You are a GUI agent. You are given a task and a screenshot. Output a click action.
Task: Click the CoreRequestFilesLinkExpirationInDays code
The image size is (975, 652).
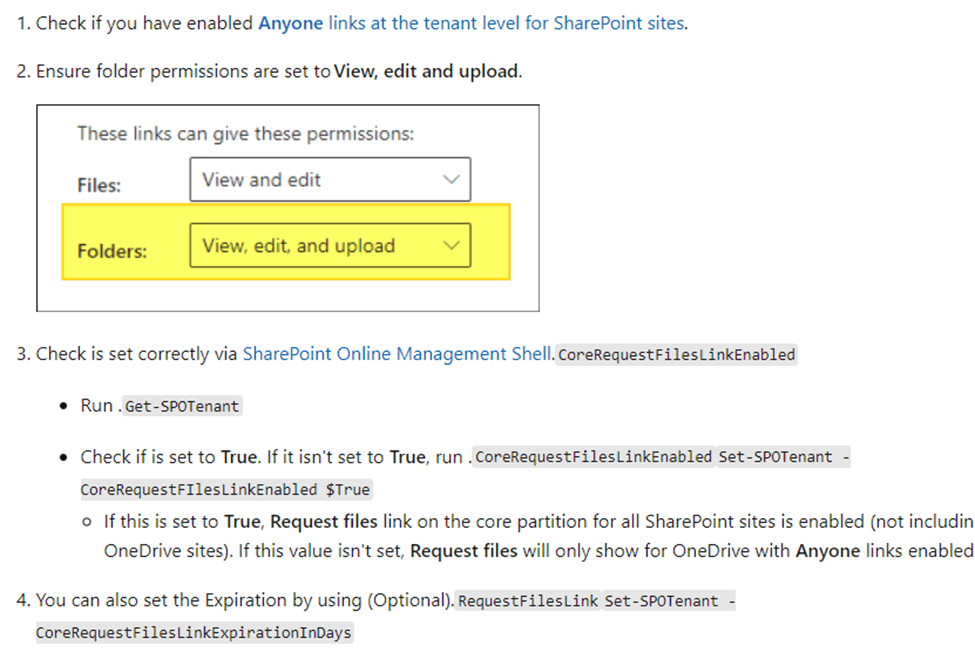tap(194, 632)
